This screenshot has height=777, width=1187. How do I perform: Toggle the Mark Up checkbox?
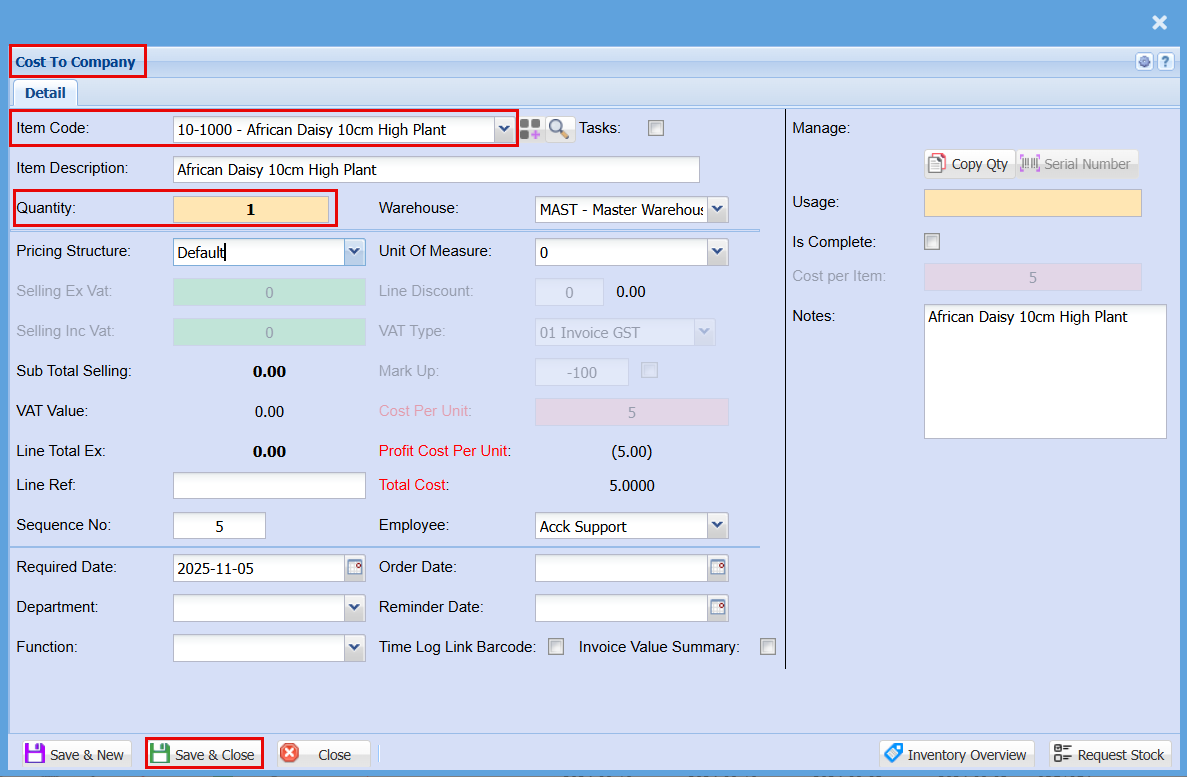tap(650, 370)
